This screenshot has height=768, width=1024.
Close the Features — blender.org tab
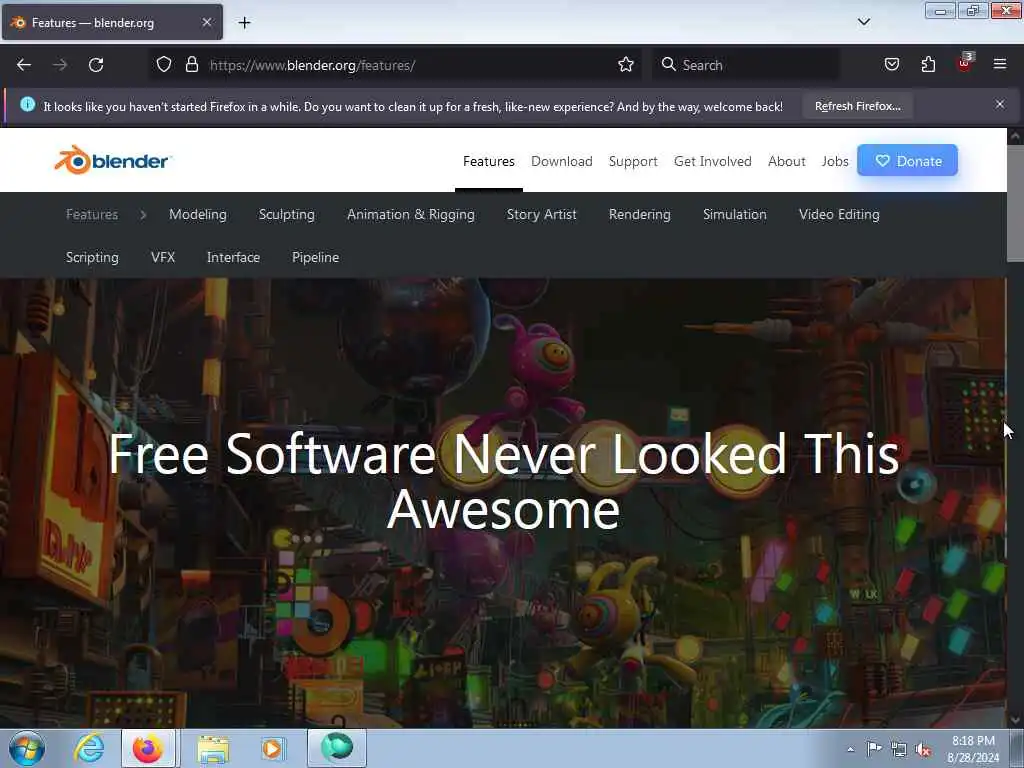click(x=206, y=22)
